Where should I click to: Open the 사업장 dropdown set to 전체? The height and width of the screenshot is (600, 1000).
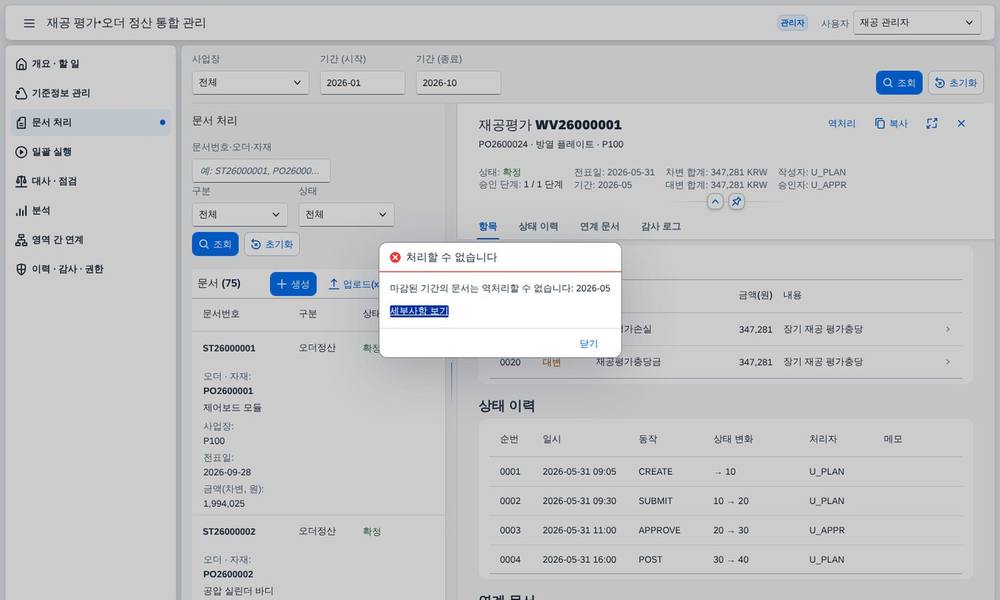pos(250,83)
